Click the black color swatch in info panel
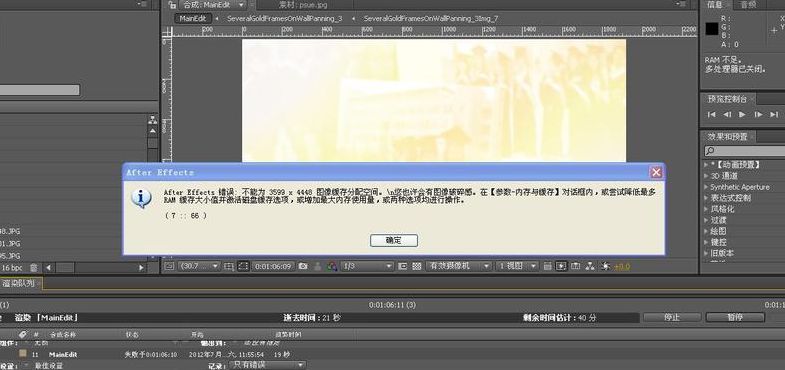Image resolution: width=785 pixels, height=370 pixels. (x=712, y=29)
